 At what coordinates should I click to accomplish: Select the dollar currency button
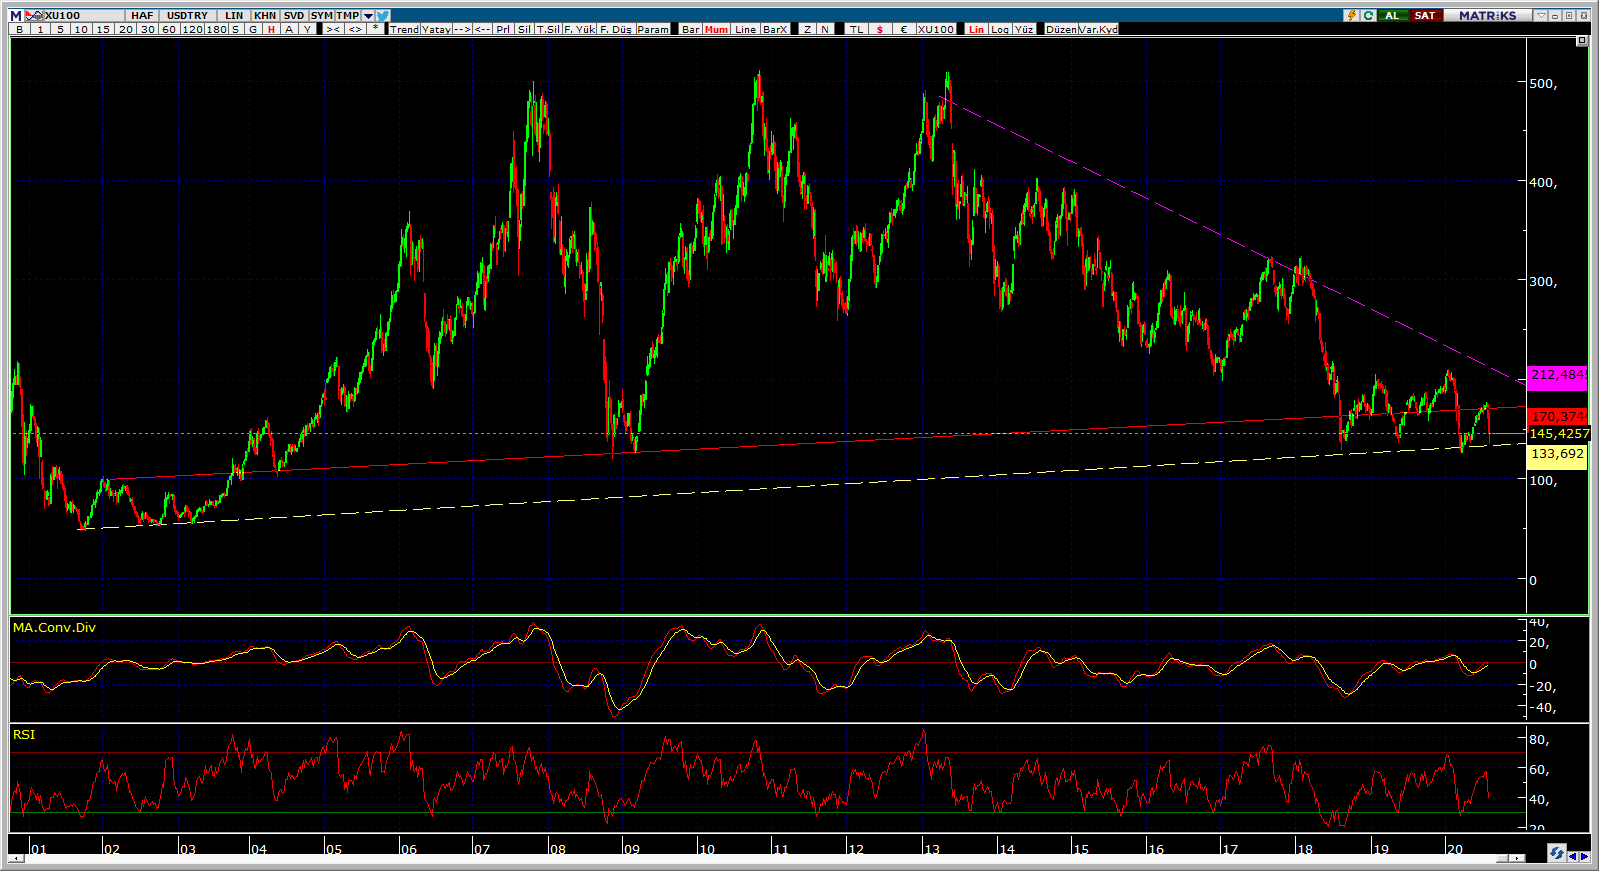(x=880, y=29)
